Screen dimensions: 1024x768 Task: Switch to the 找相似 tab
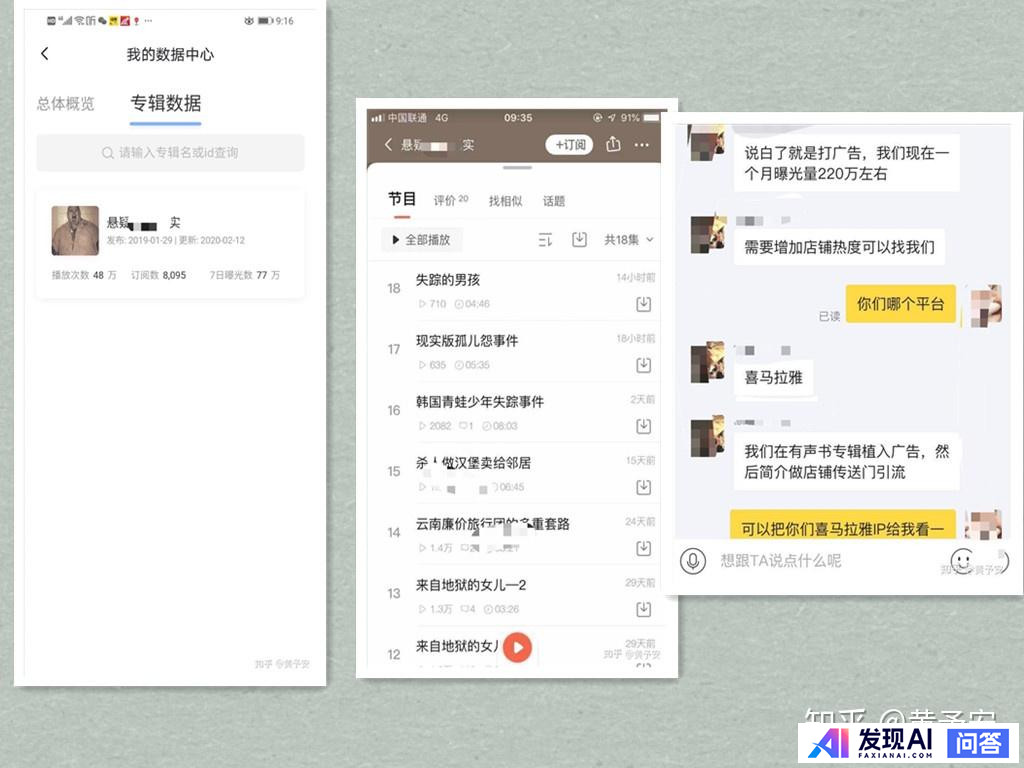pos(505,201)
